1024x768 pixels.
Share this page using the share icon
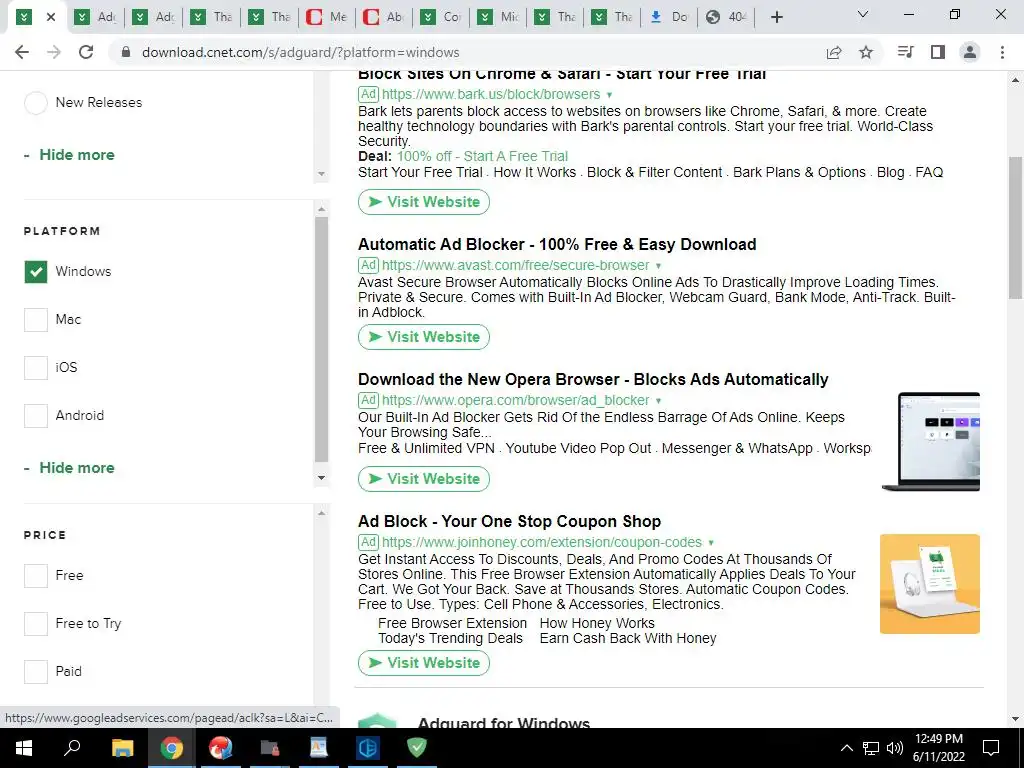pyautogui.click(x=834, y=52)
